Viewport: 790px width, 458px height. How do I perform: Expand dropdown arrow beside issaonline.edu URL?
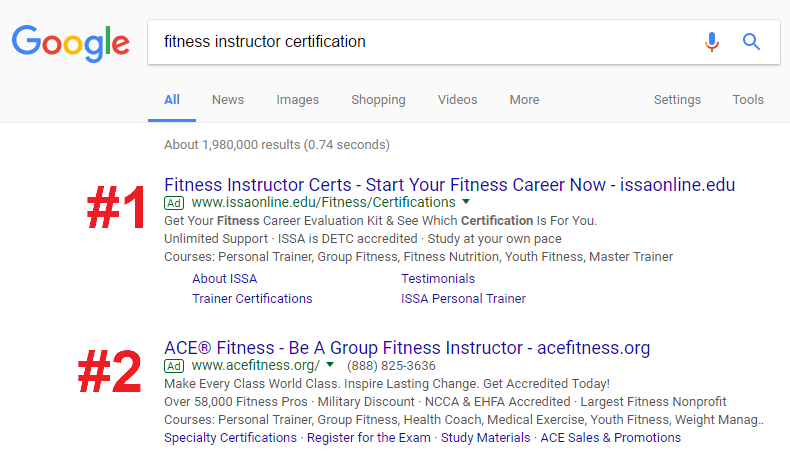pyautogui.click(x=467, y=202)
